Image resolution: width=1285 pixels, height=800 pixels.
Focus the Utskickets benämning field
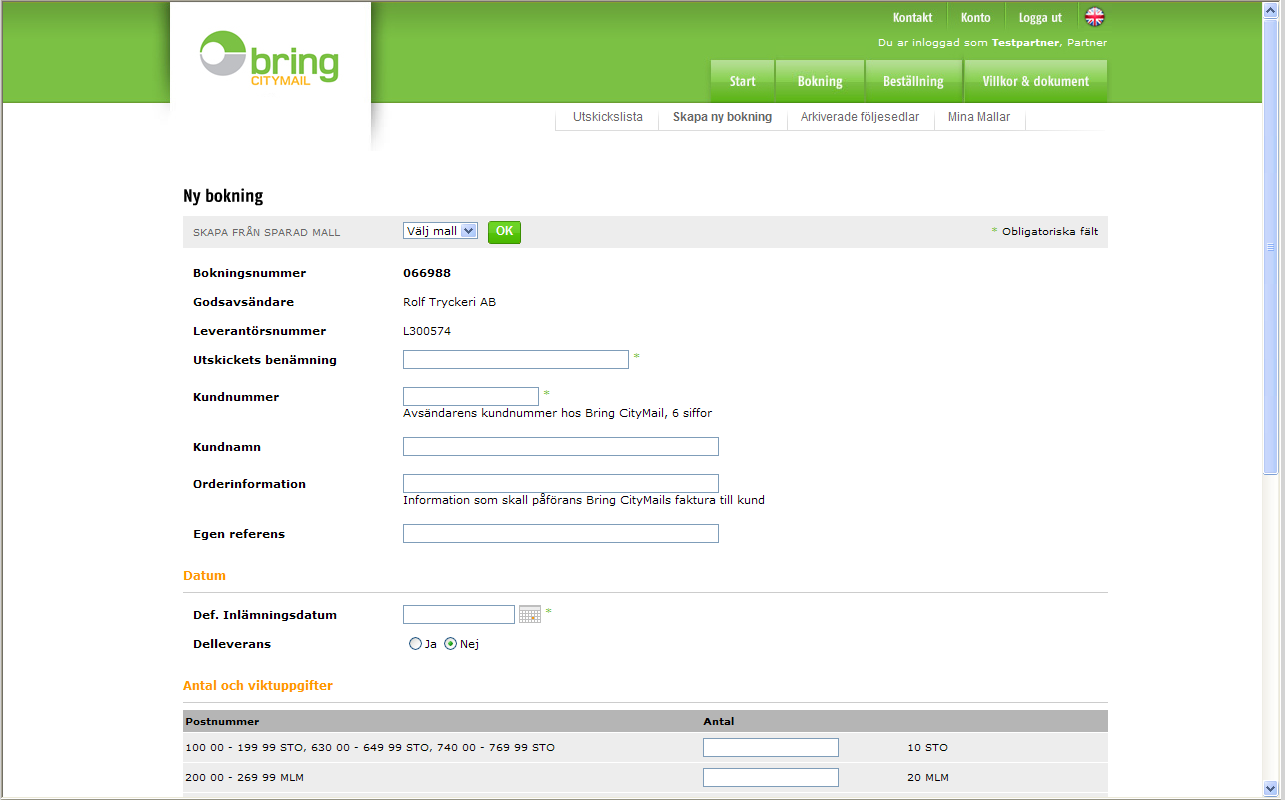coord(516,359)
